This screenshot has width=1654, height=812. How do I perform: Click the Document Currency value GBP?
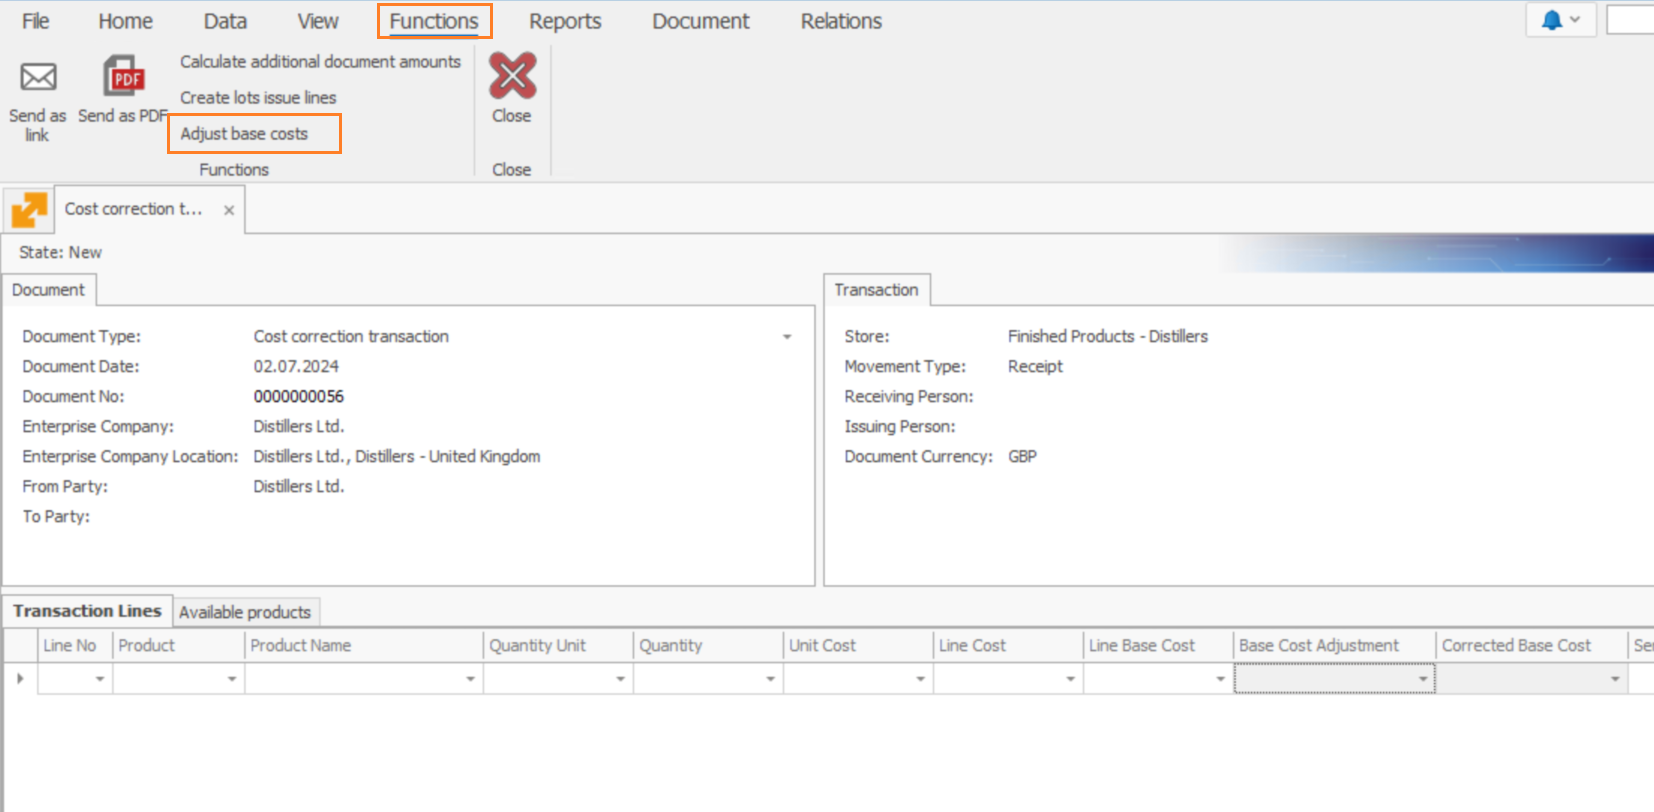(1022, 456)
